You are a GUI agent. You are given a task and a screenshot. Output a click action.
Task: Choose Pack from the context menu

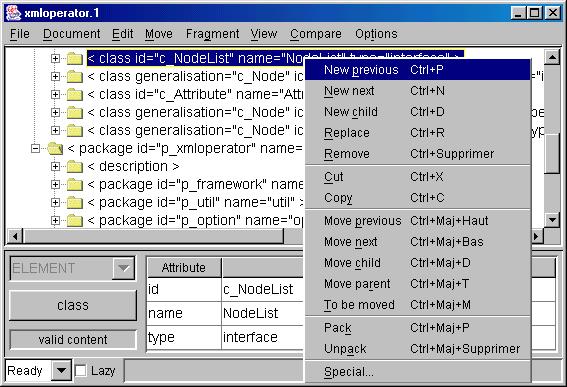[x=418, y=328]
